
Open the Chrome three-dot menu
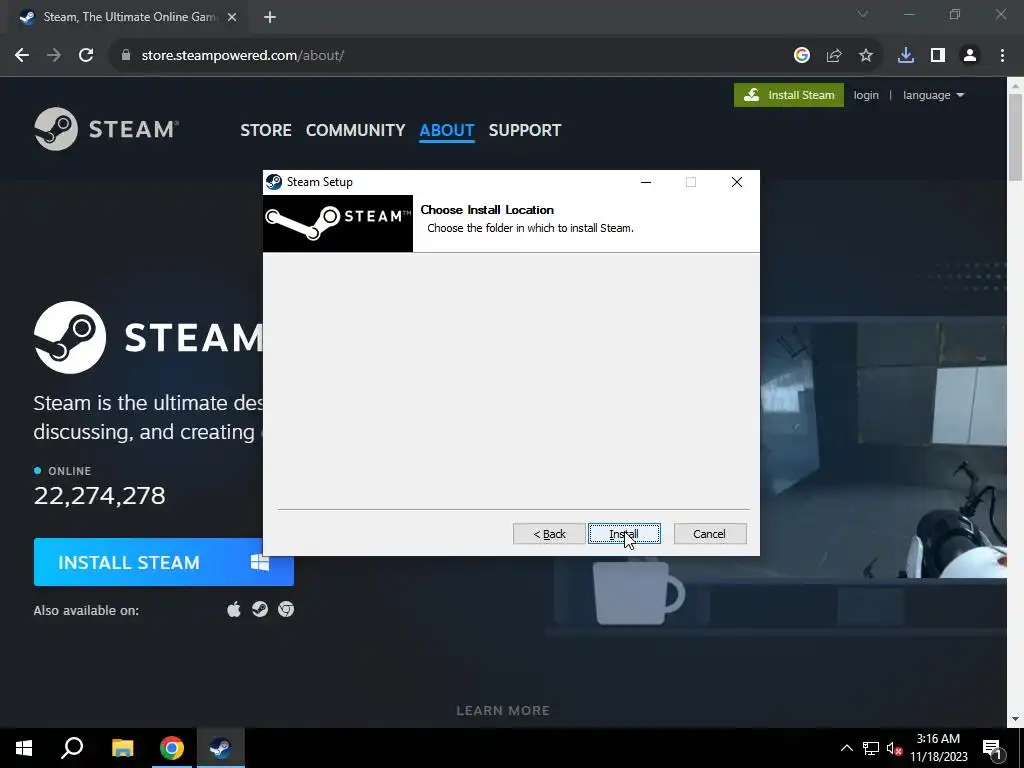pos(1002,56)
